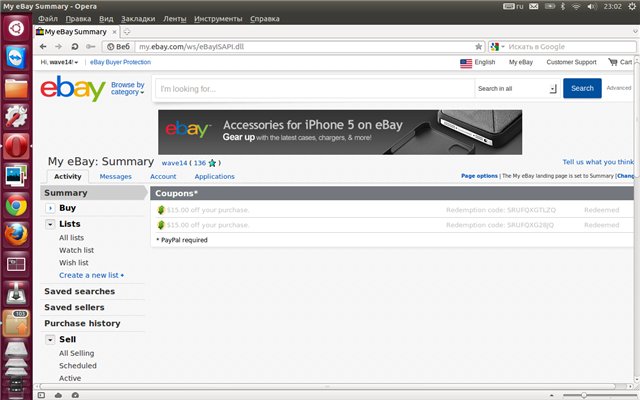This screenshot has height=400, width=640.
Task: Open the Wi-Fi network indicator
Action: click(576, 6)
